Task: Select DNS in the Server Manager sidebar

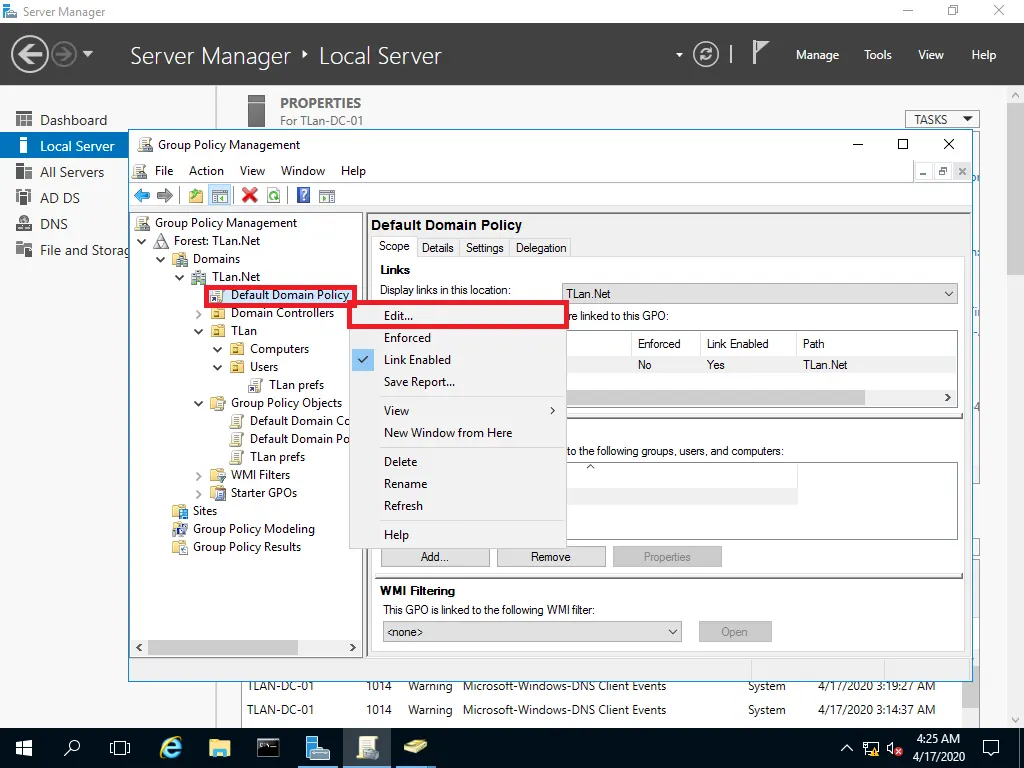Action: (54, 224)
